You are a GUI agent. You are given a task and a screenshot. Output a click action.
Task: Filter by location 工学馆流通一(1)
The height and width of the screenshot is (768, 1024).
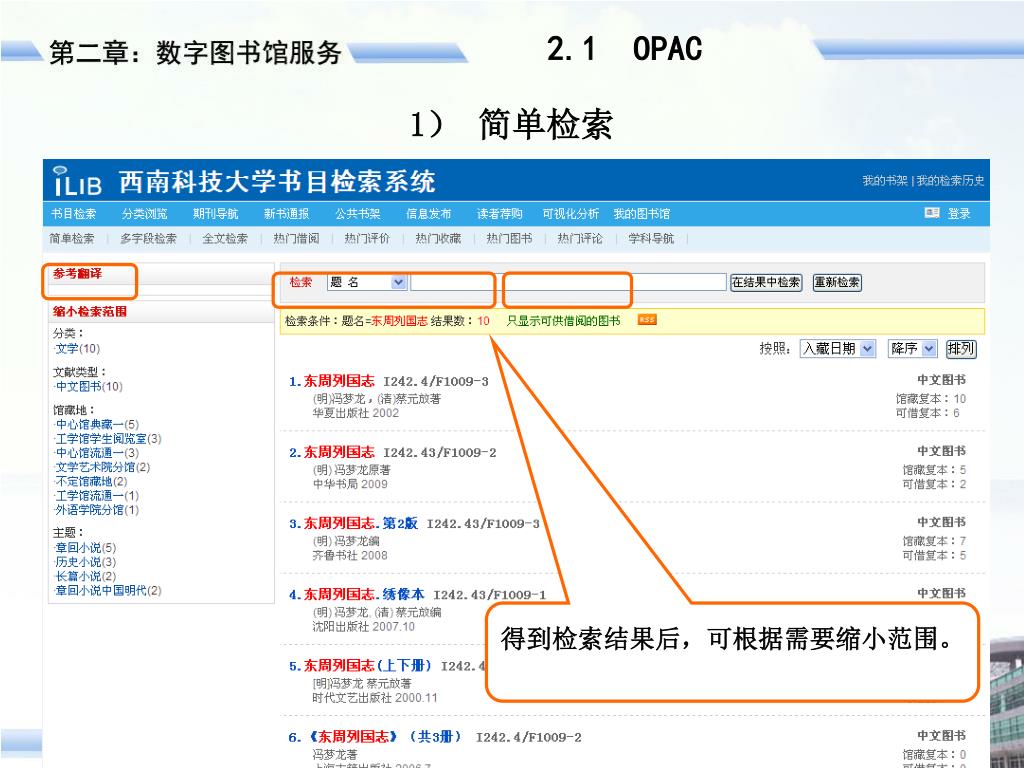97,496
